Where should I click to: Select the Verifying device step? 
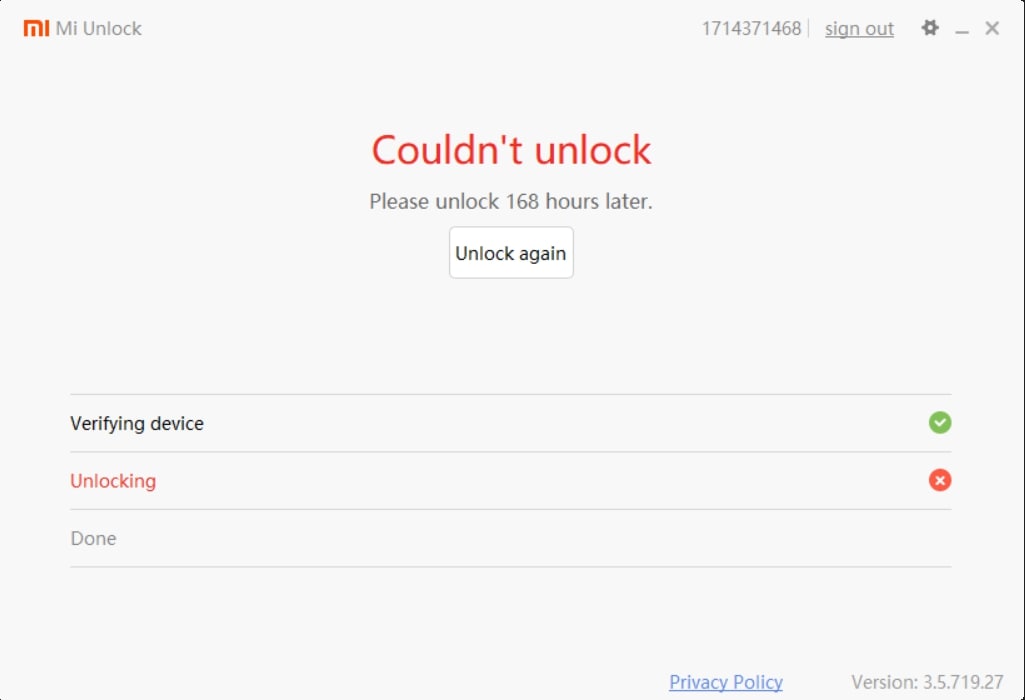click(x=138, y=423)
